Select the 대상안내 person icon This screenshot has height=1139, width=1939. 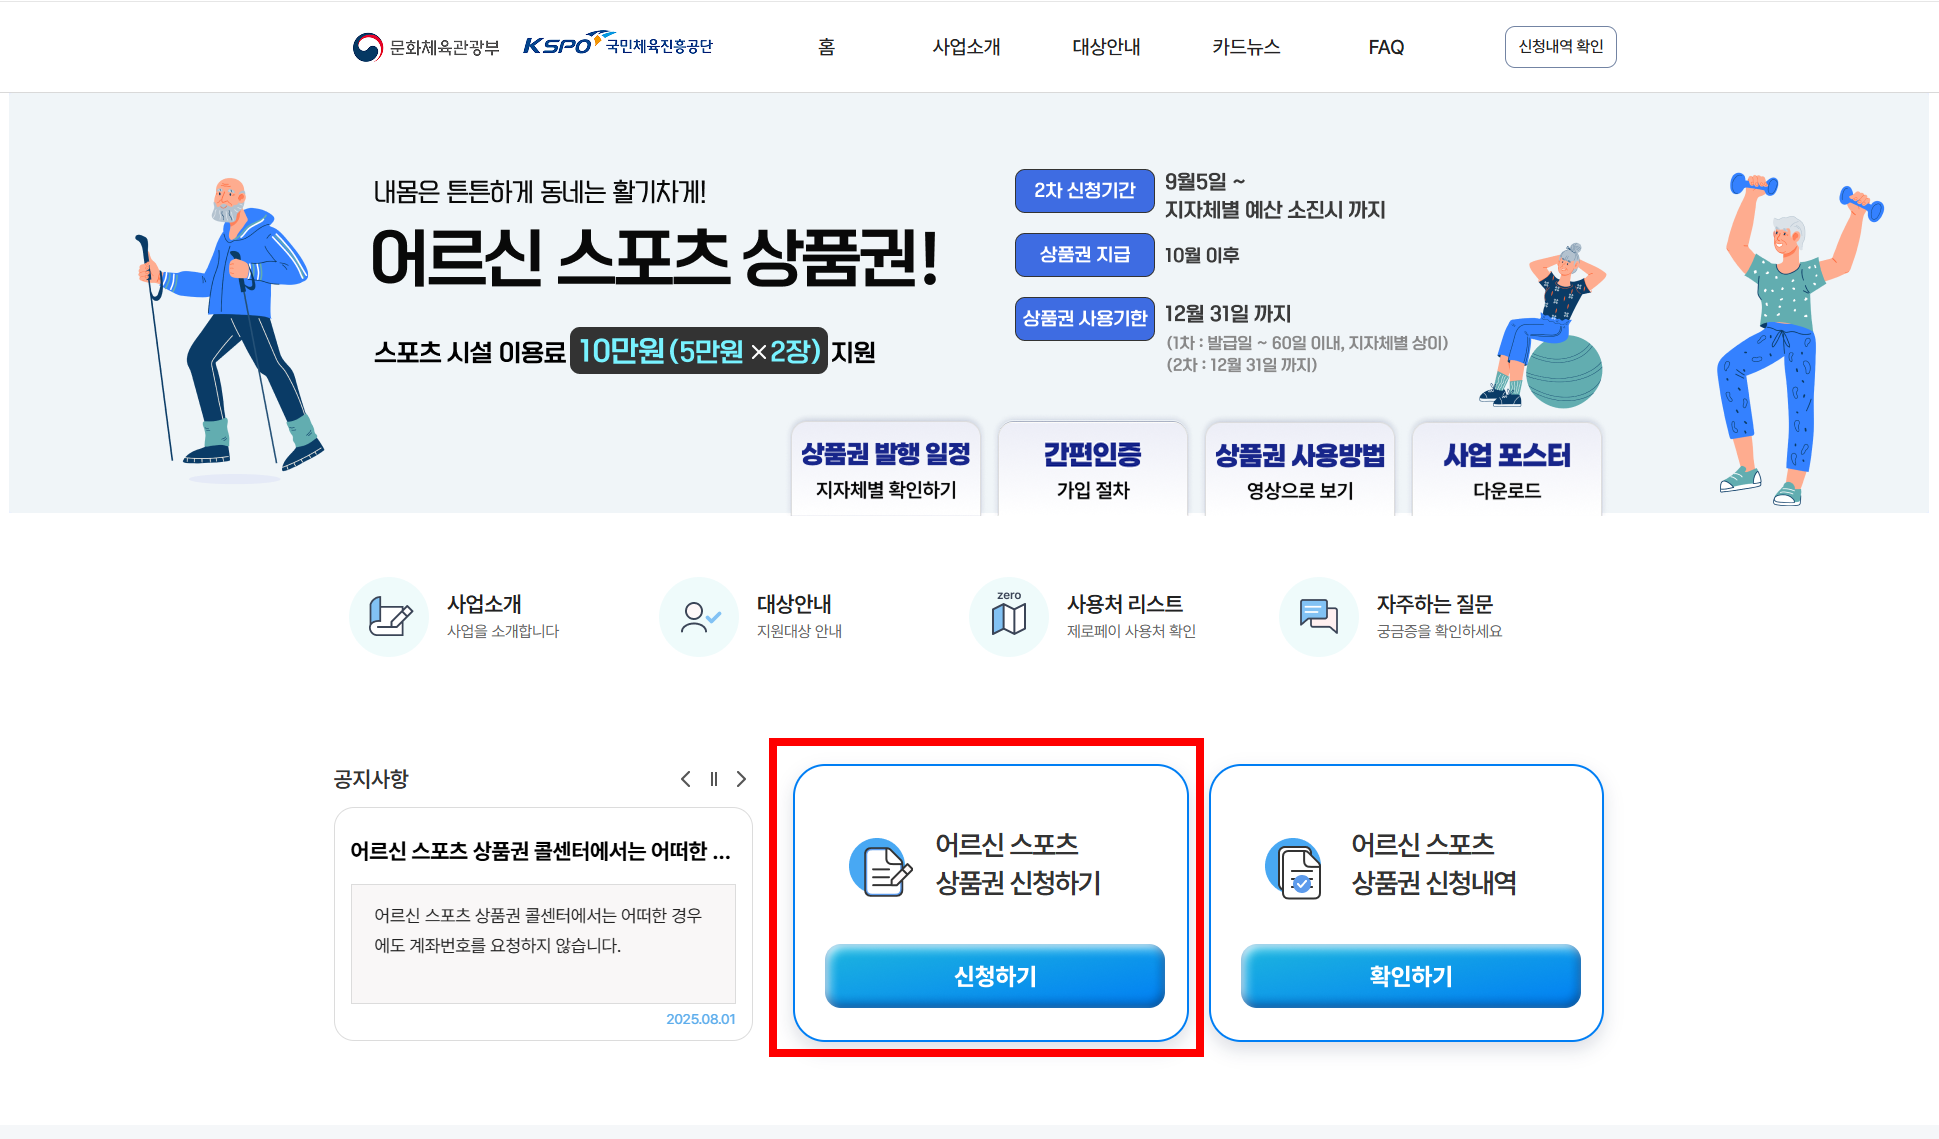point(699,616)
